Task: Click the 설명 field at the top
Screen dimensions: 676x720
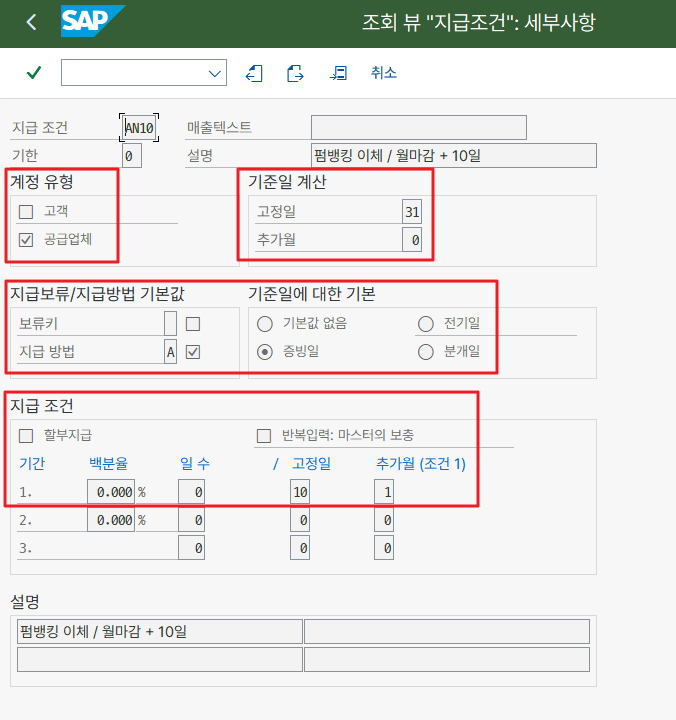Action: pos(454,156)
